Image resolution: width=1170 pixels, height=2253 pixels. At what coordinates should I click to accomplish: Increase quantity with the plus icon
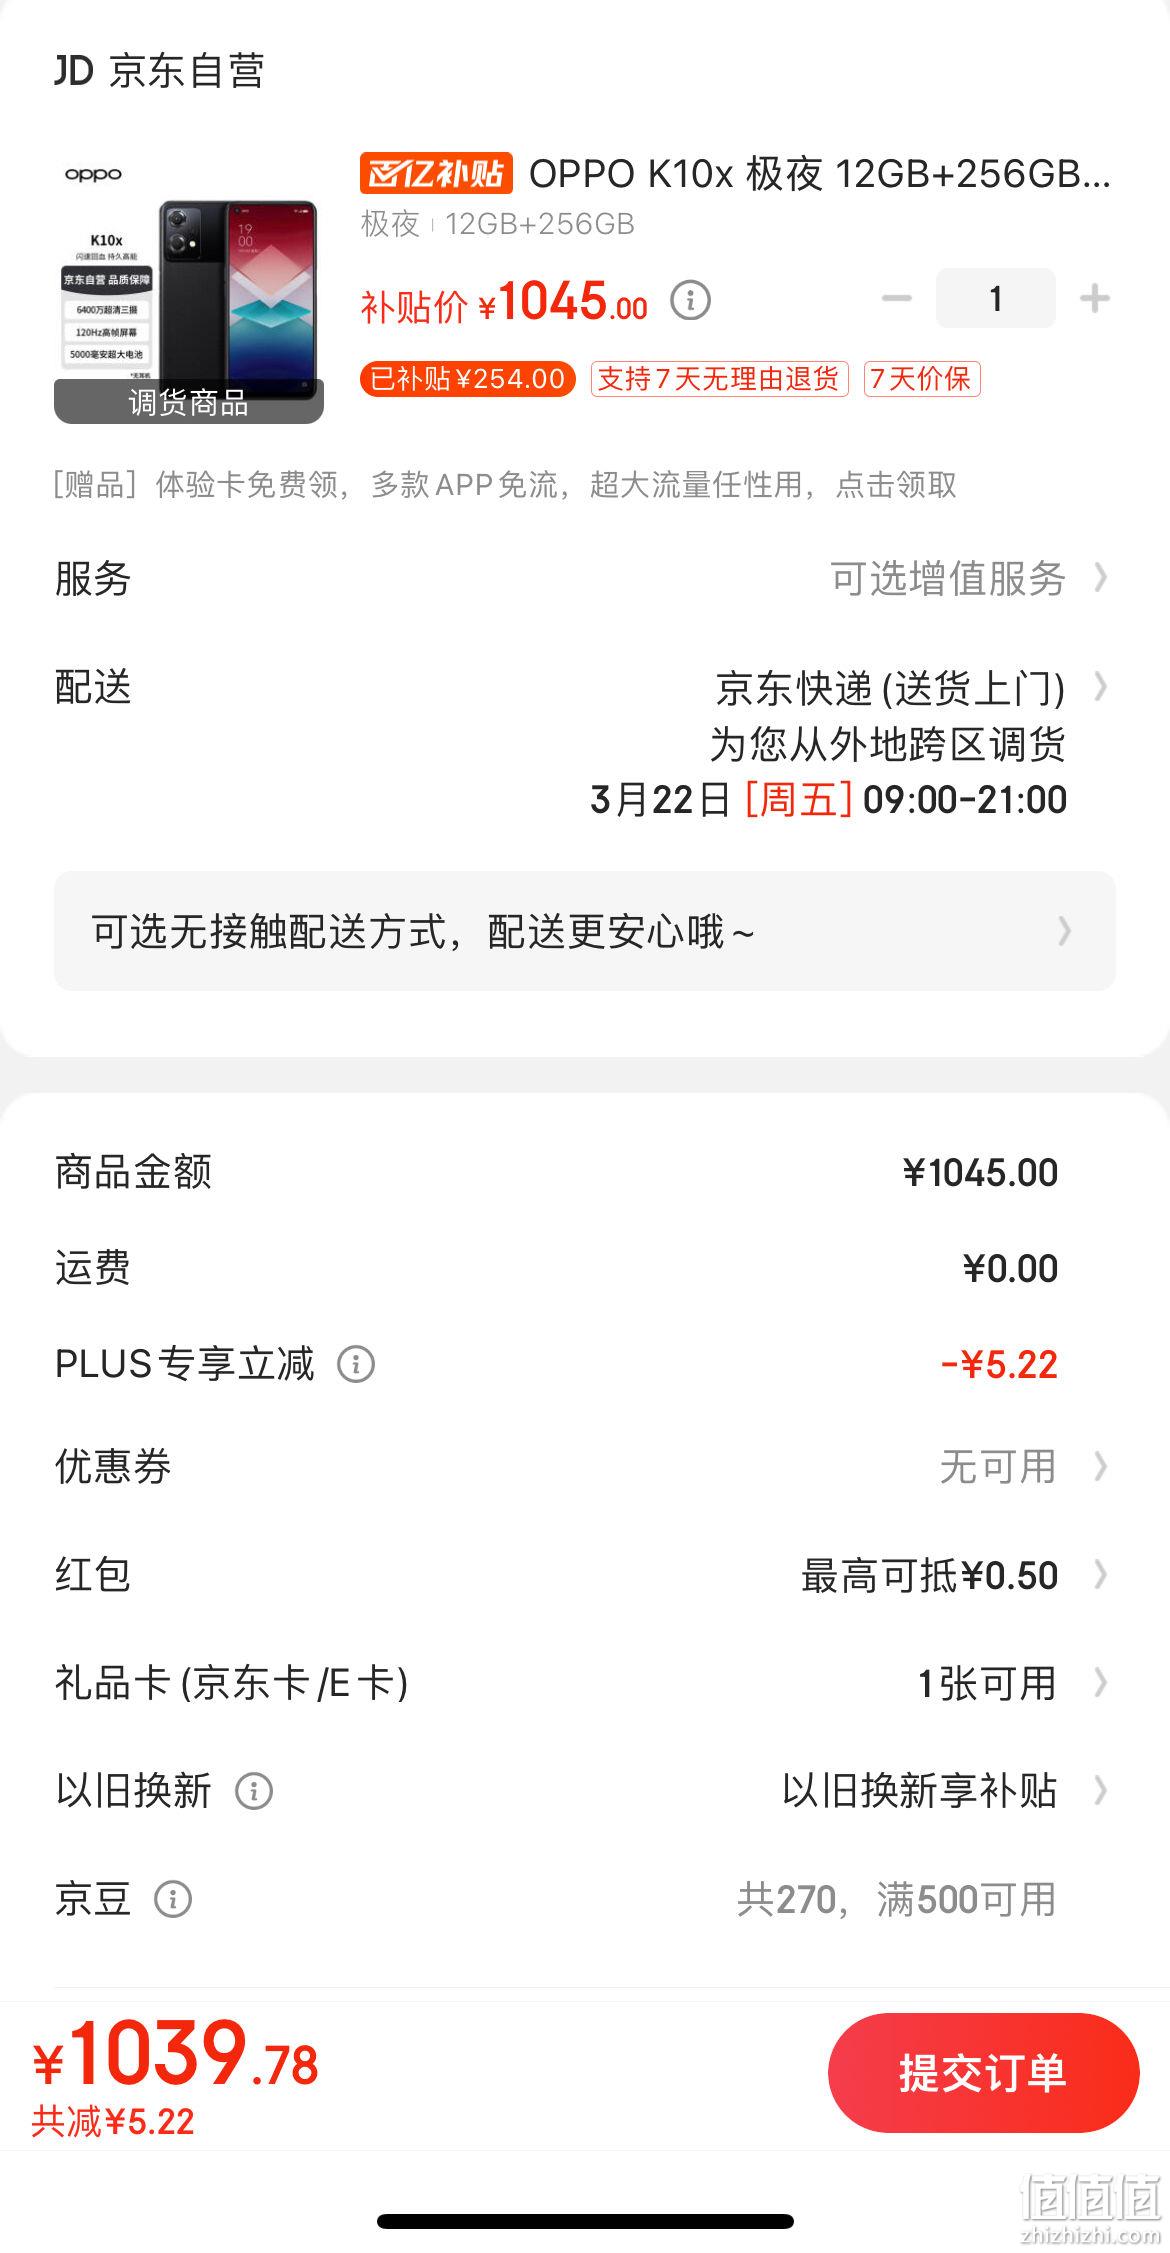[x=1095, y=298]
